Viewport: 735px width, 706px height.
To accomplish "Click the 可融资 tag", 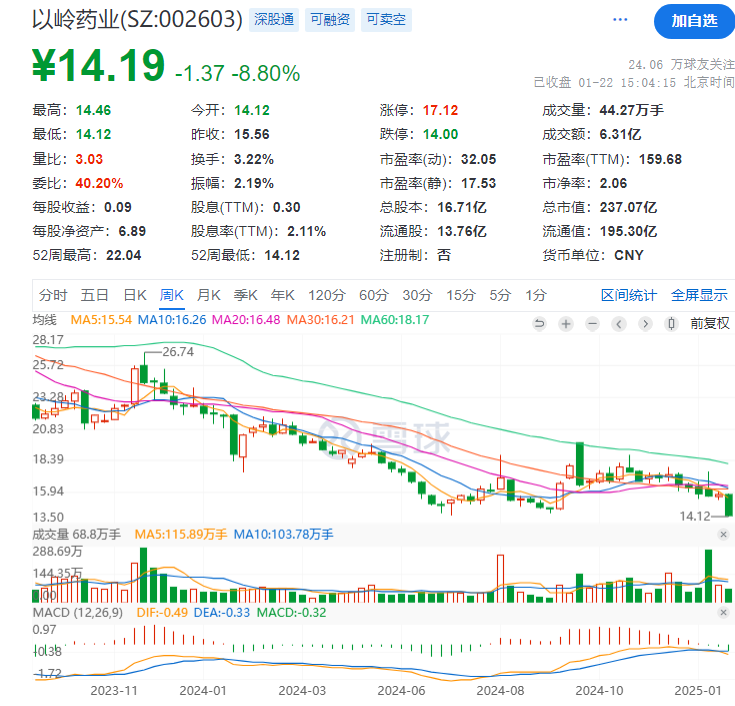I will 330,20.
